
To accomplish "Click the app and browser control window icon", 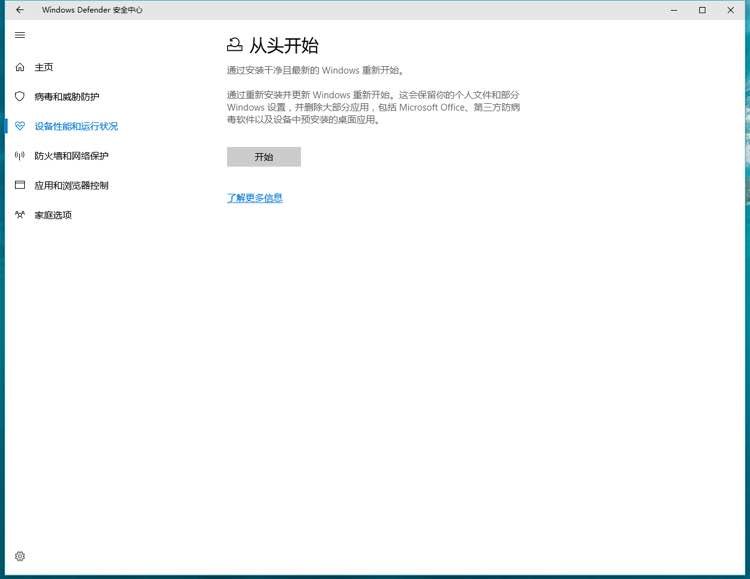I will click(x=20, y=185).
